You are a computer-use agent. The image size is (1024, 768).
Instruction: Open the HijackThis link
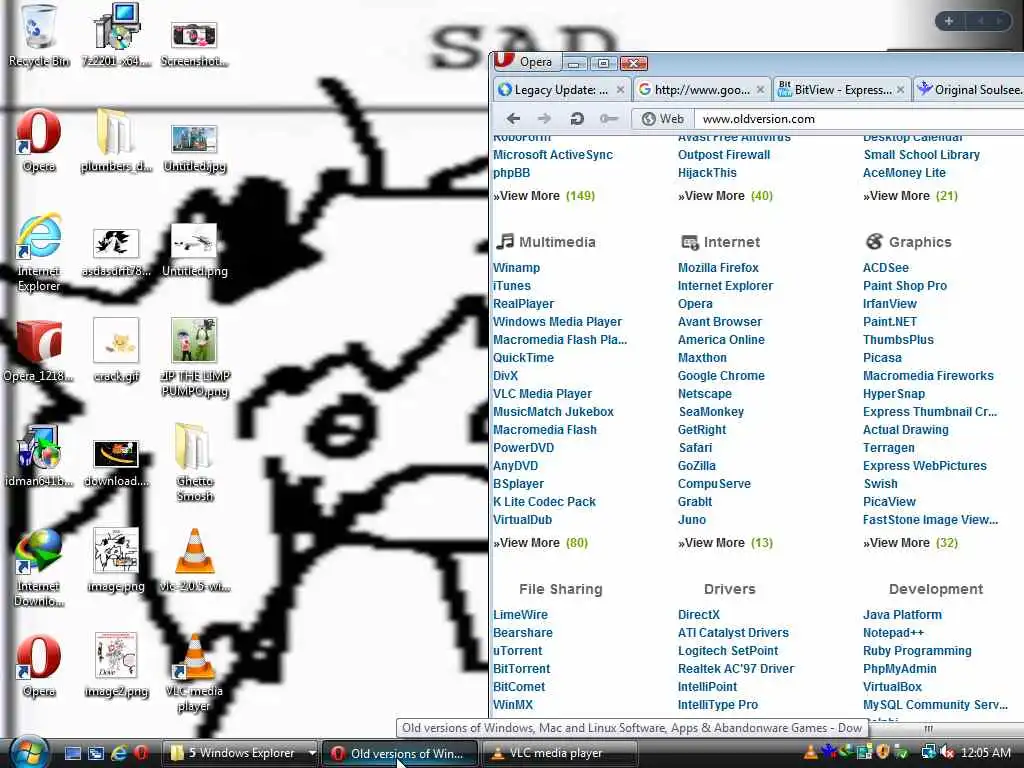(x=707, y=173)
